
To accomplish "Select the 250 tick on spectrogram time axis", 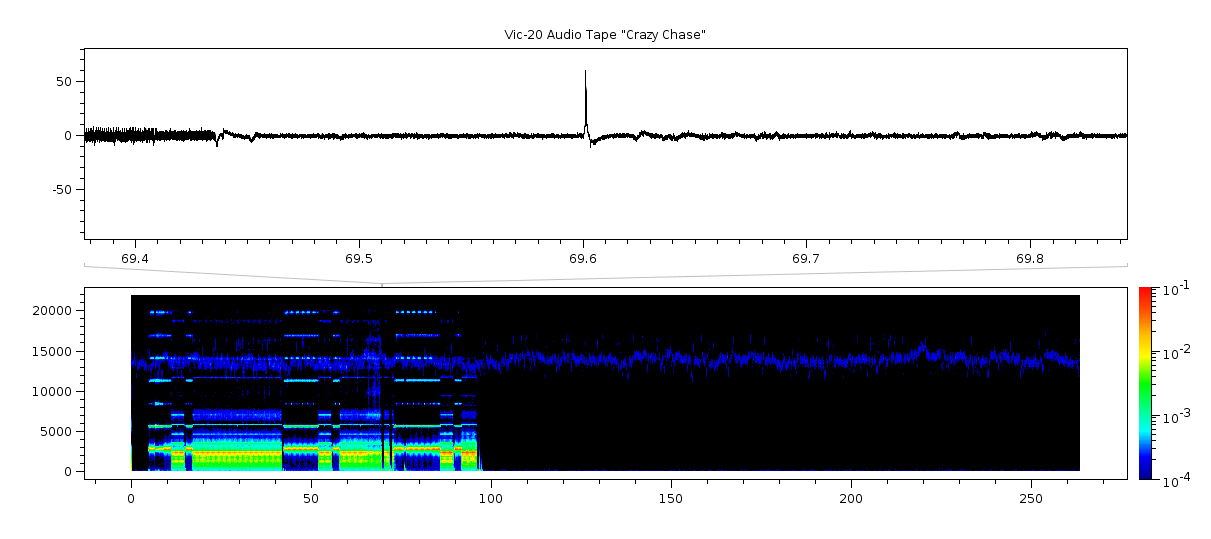I will click(x=1031, y=498).
